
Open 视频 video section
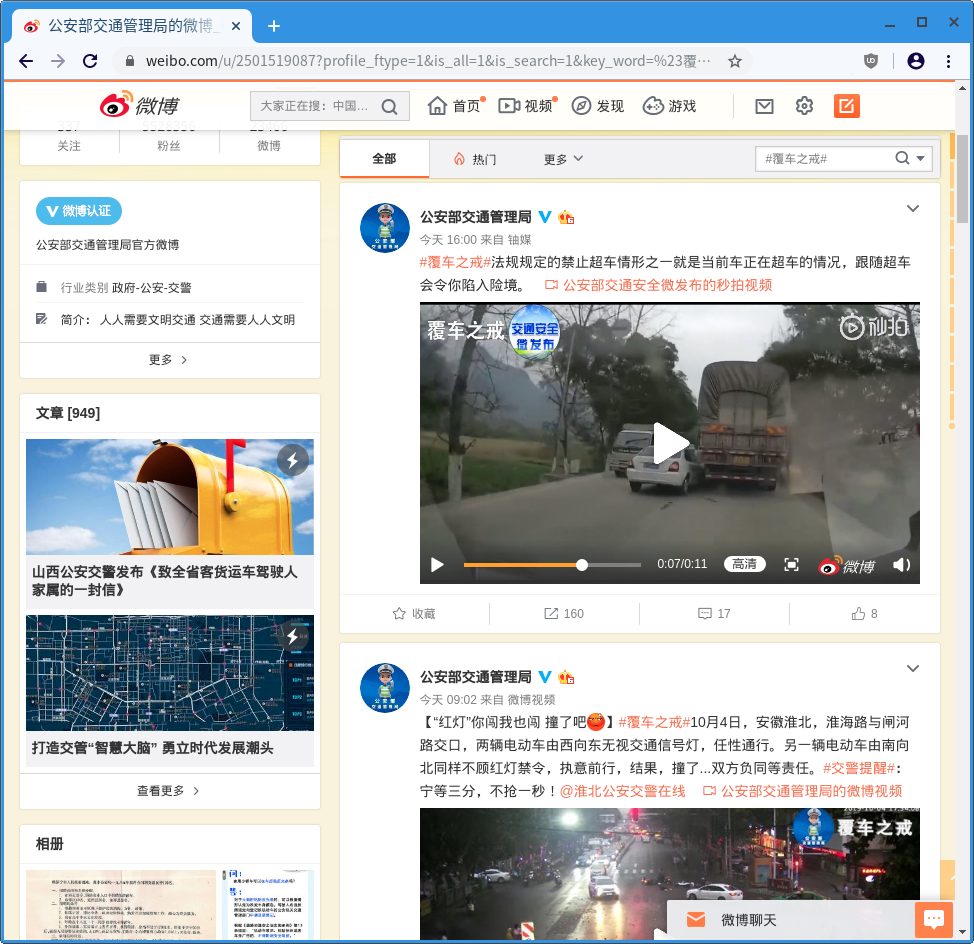click(x=526, y=106)
